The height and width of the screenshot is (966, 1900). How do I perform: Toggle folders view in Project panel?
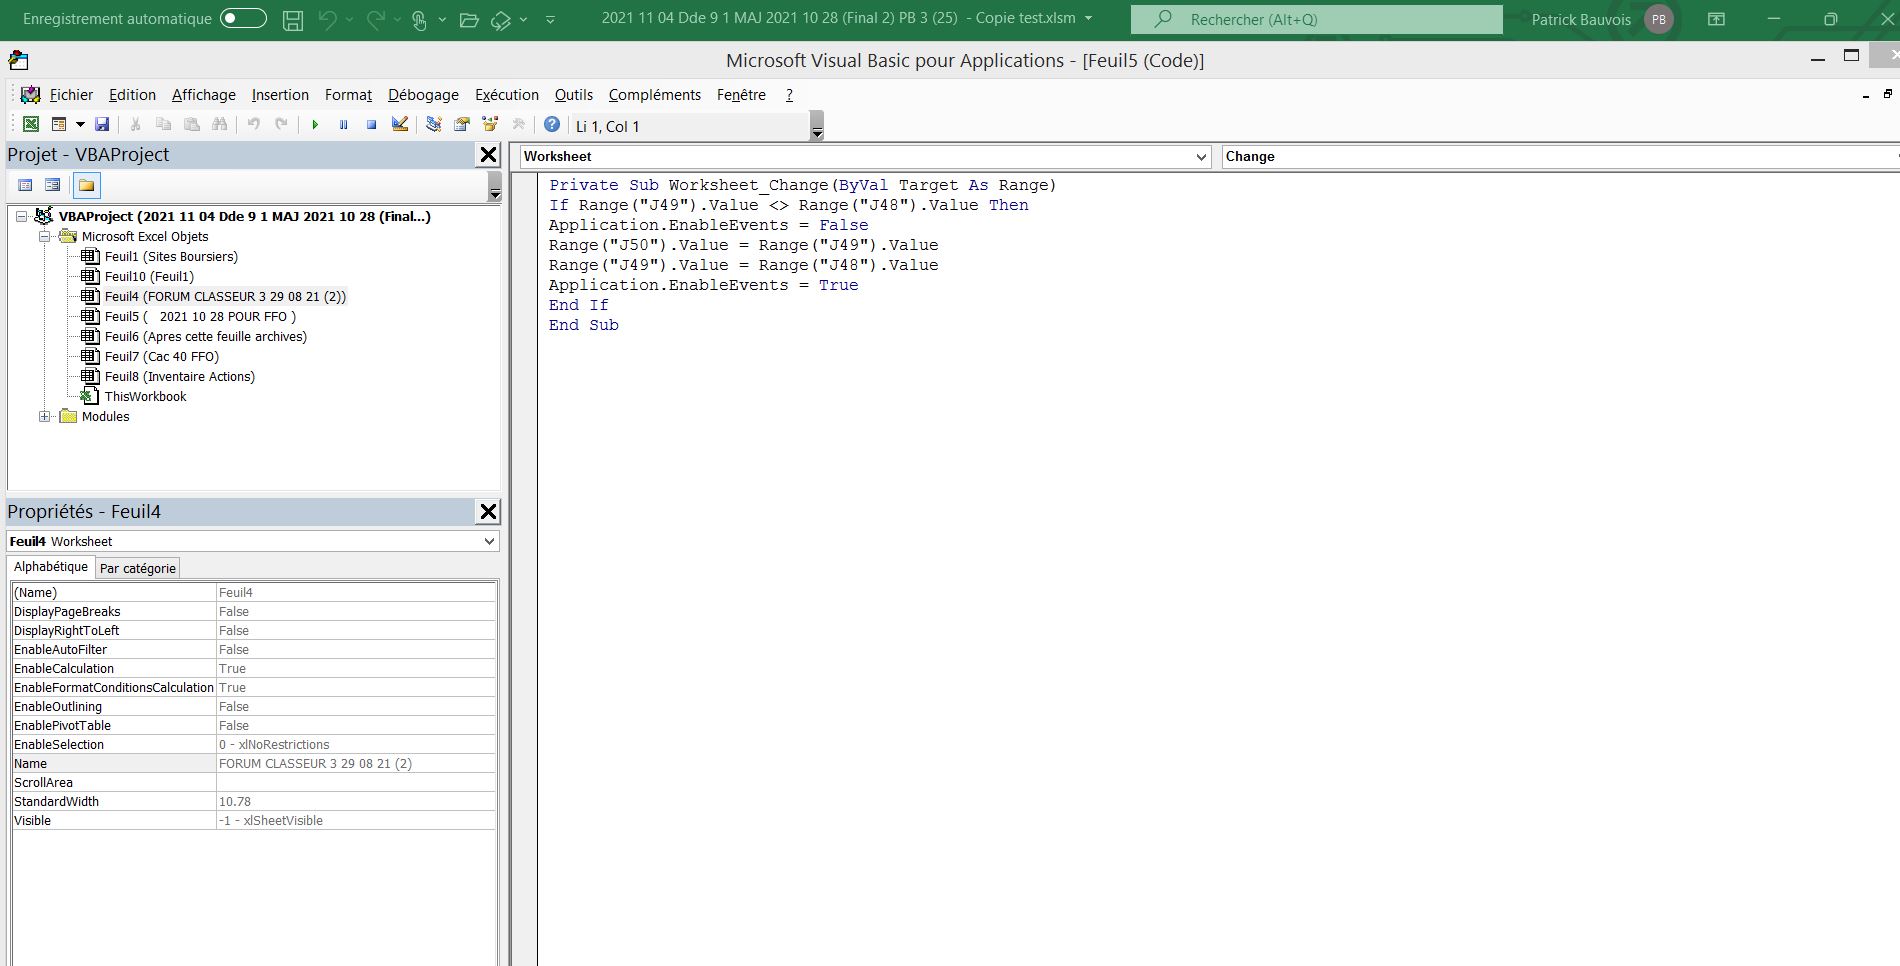point(87,185)
